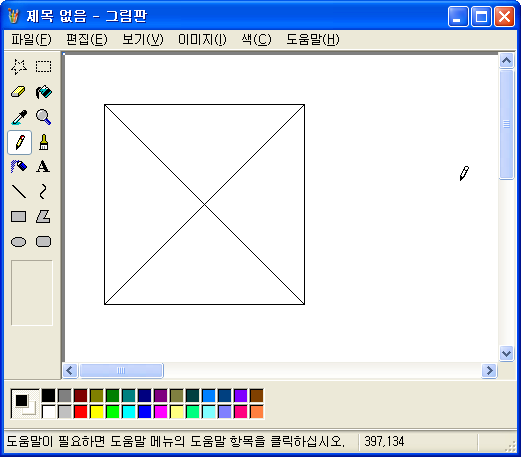Screen dimensions: 521x457
Task: Click the horizontal scrollbar right arrow
Action: tap(489, 371)
